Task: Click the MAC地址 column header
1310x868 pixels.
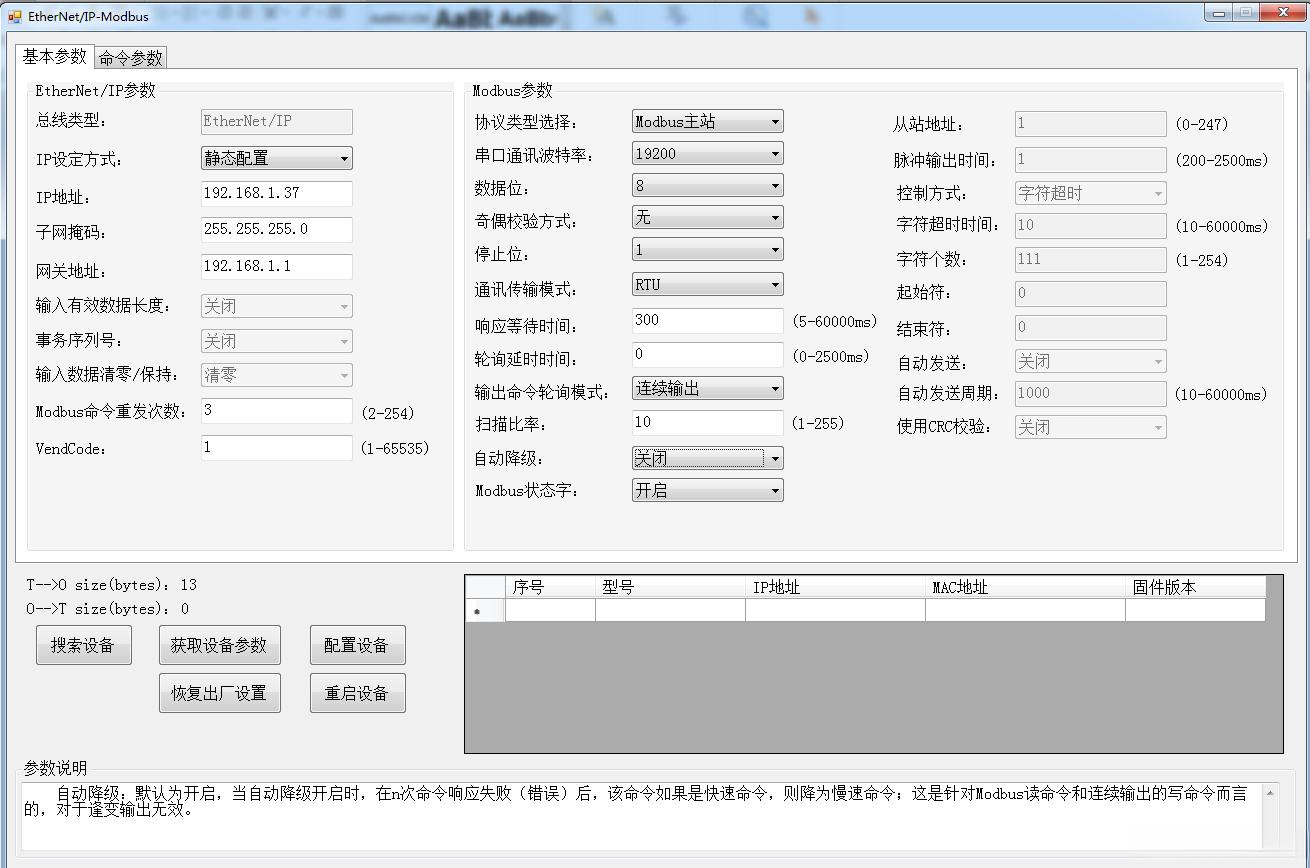Action: [x=1025, y=587]
